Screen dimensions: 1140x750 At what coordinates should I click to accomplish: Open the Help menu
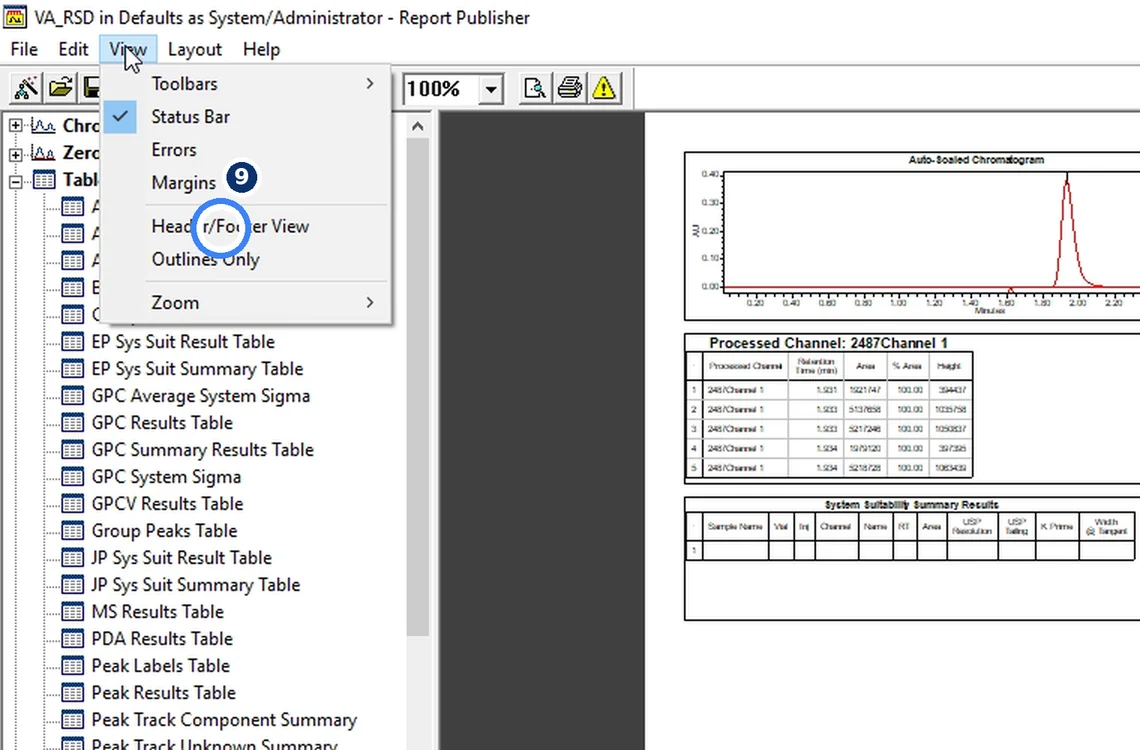261,49
